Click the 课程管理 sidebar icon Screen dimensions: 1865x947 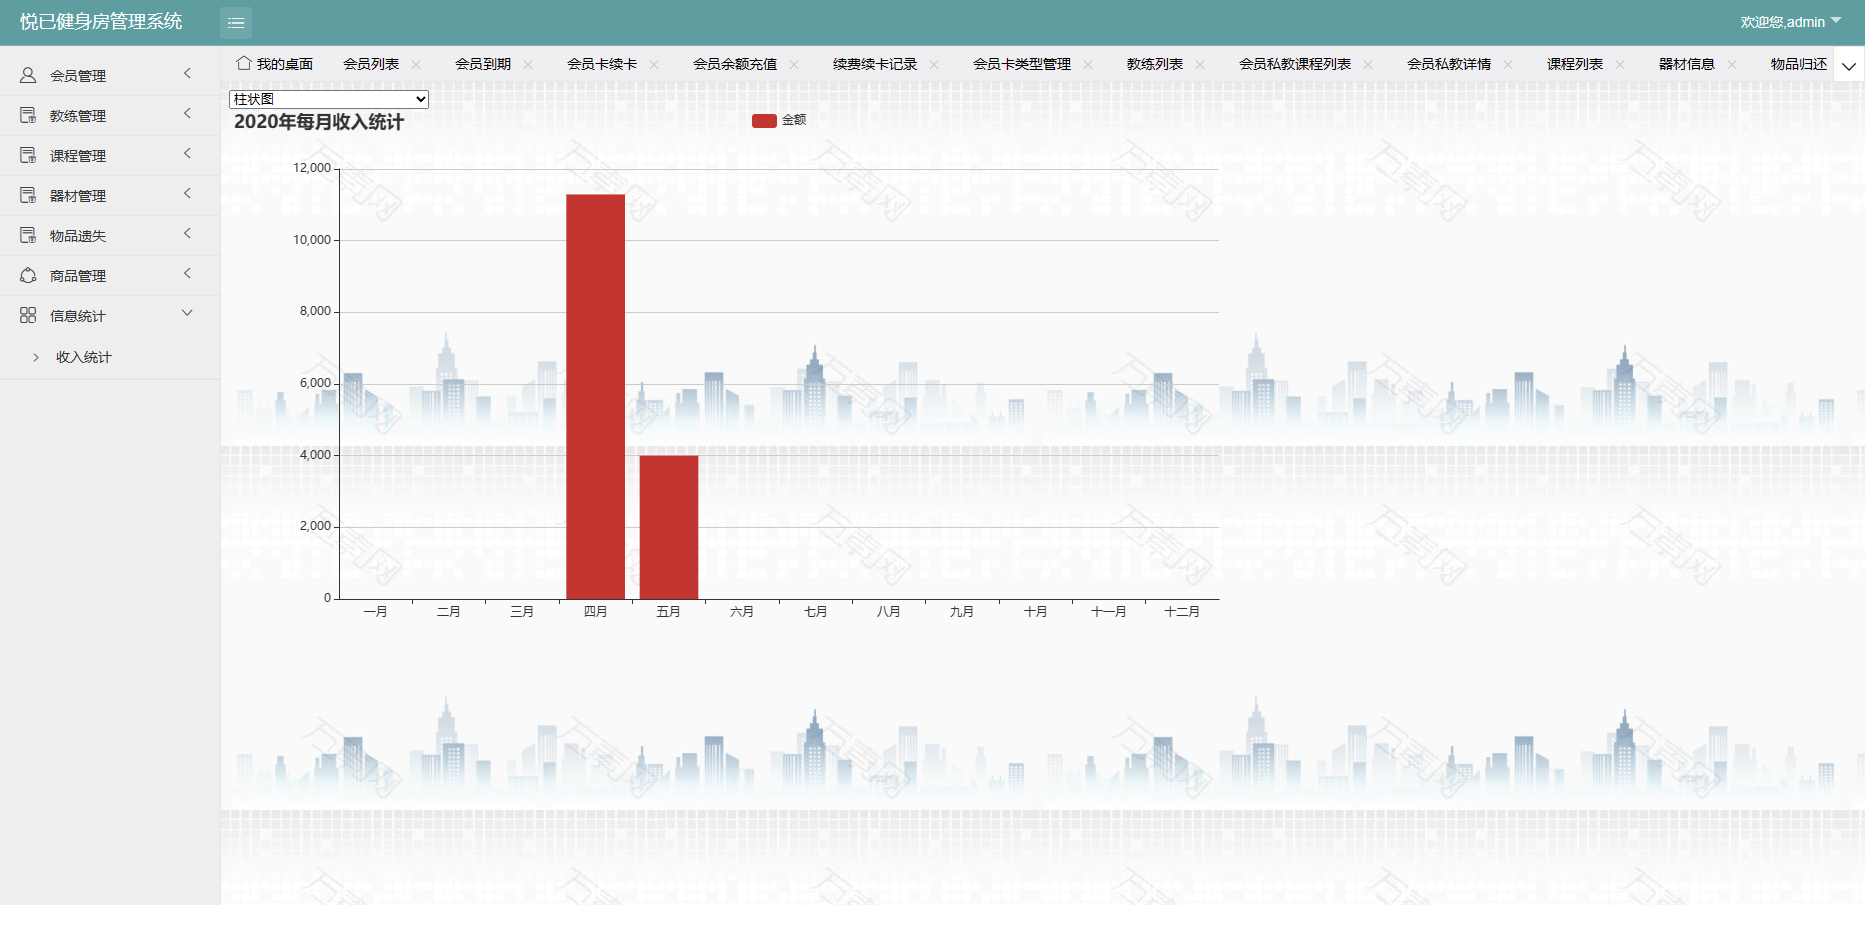(28, 155)
